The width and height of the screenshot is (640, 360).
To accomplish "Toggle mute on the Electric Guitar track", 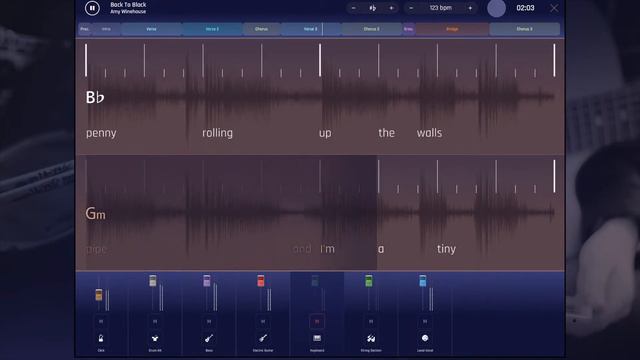I will pyautogui.click(x=263, y=322).
